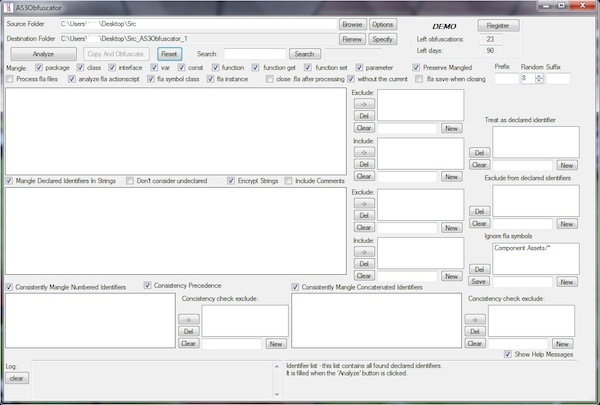Screen dimensions: 600x405
Task: Toggle Consistently Mangle Numbered Identifiers
Action: tap(9, 287)
